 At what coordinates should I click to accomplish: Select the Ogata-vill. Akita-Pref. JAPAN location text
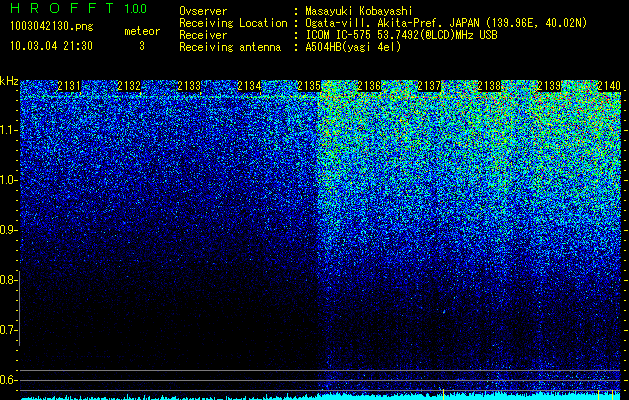(446, 23)
